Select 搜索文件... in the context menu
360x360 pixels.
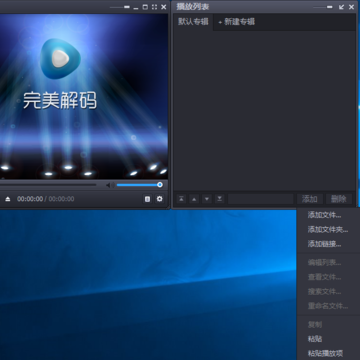tap(328, 292)
